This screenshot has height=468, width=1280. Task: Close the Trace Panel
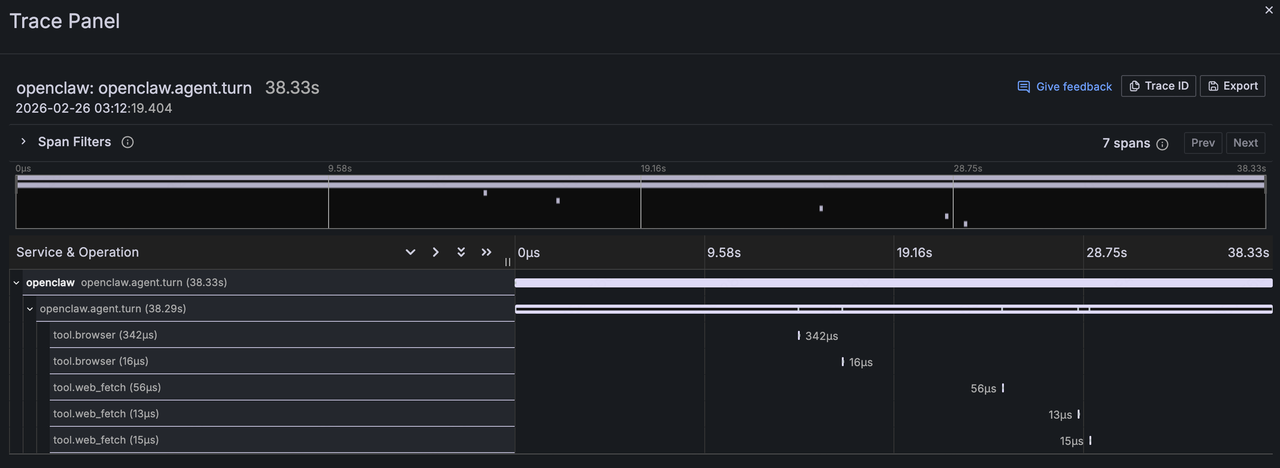pyautogui.click(x=1269, y=10)
